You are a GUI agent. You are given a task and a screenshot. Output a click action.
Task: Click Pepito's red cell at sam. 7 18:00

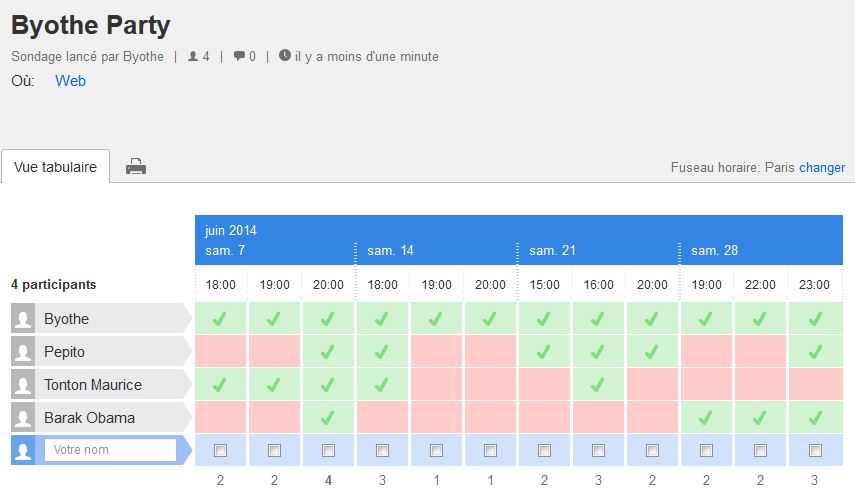[x=221, y=352]
